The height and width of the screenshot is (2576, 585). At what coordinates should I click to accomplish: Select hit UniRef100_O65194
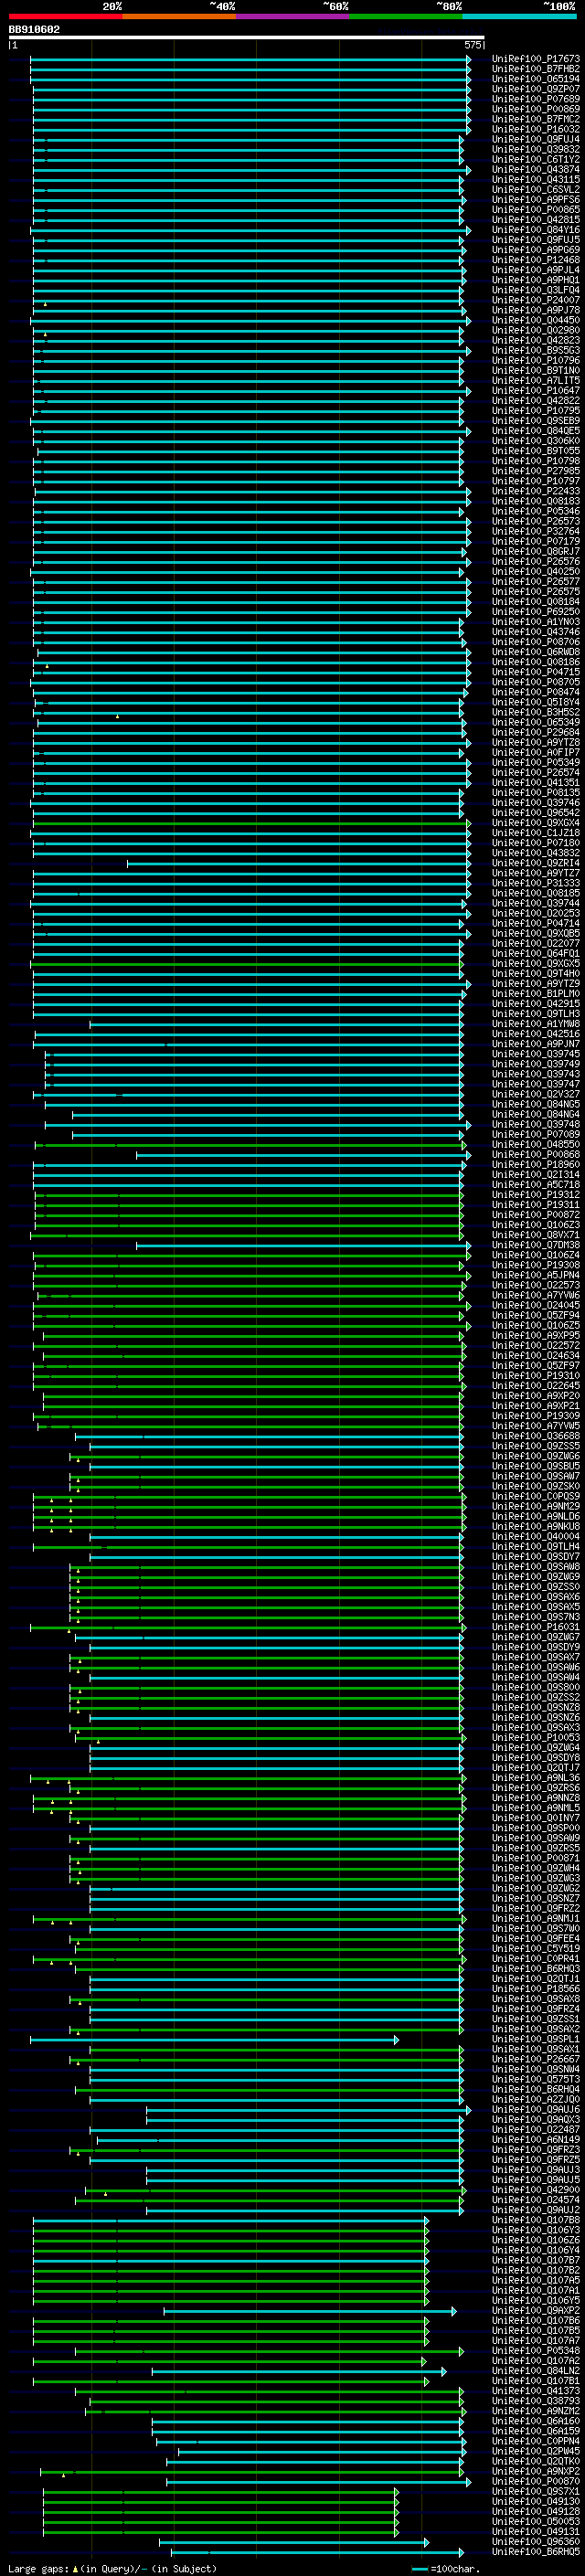[536, 79]
